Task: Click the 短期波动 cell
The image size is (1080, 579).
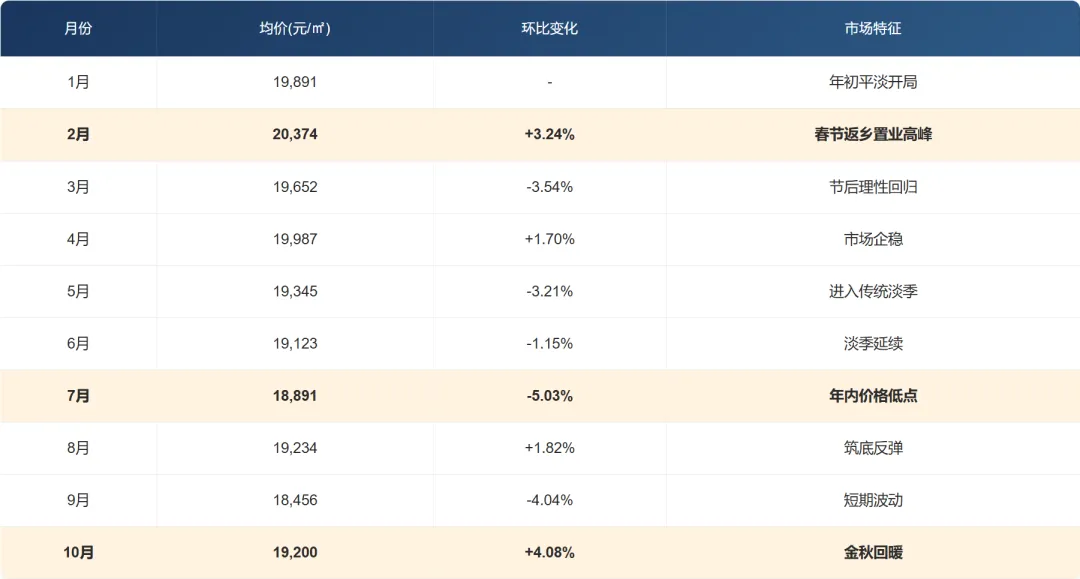Action: tap(872, 500)
